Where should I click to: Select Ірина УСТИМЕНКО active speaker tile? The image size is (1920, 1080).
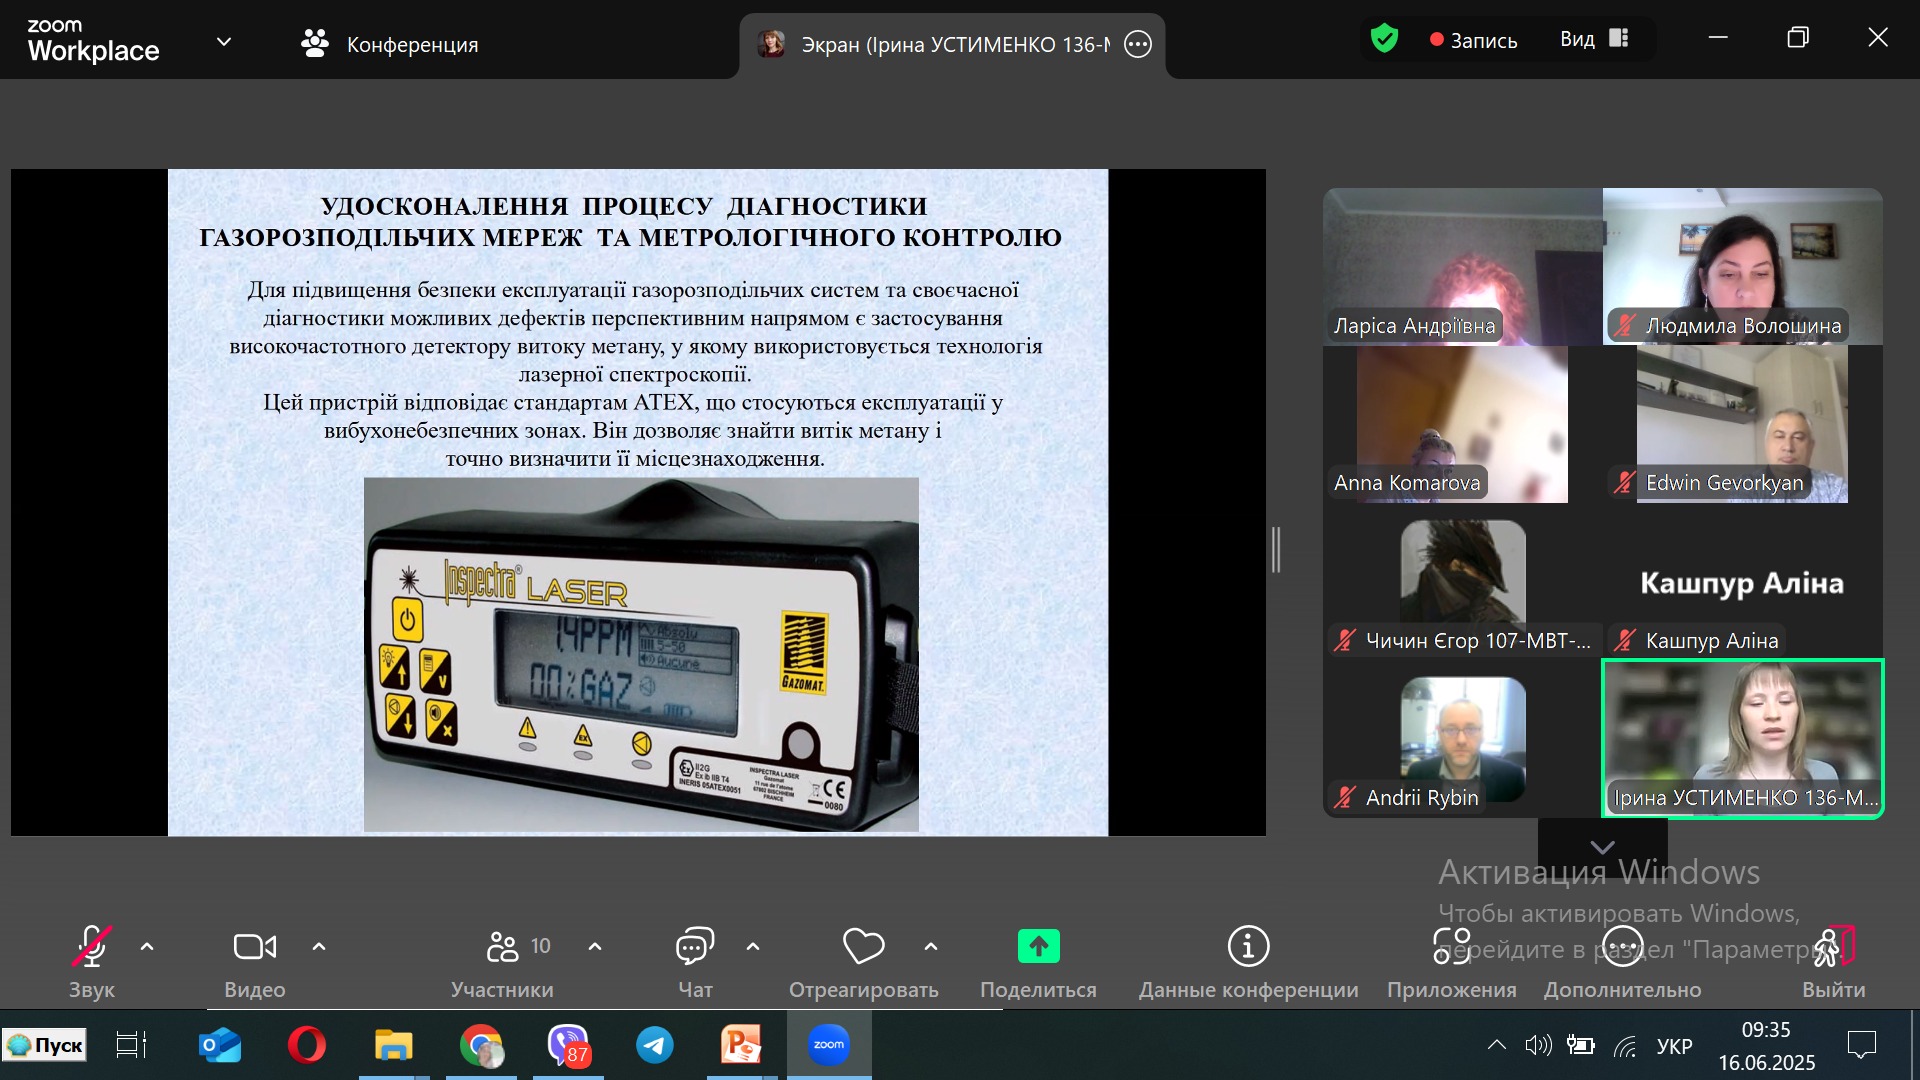[1743, 739]
